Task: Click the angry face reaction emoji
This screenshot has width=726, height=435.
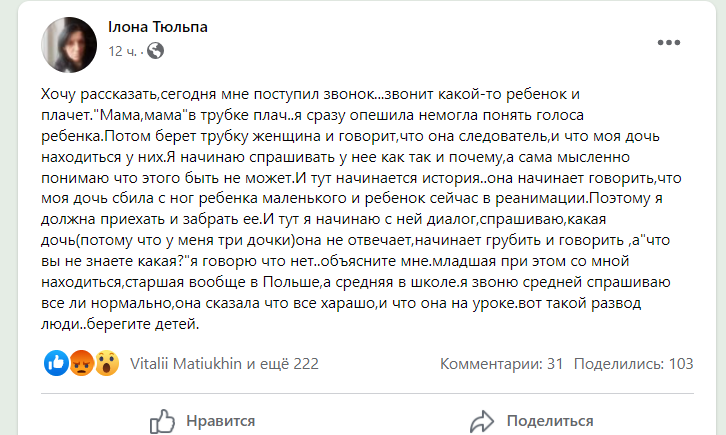Action: pyautogui.click(x=82, y=363)
